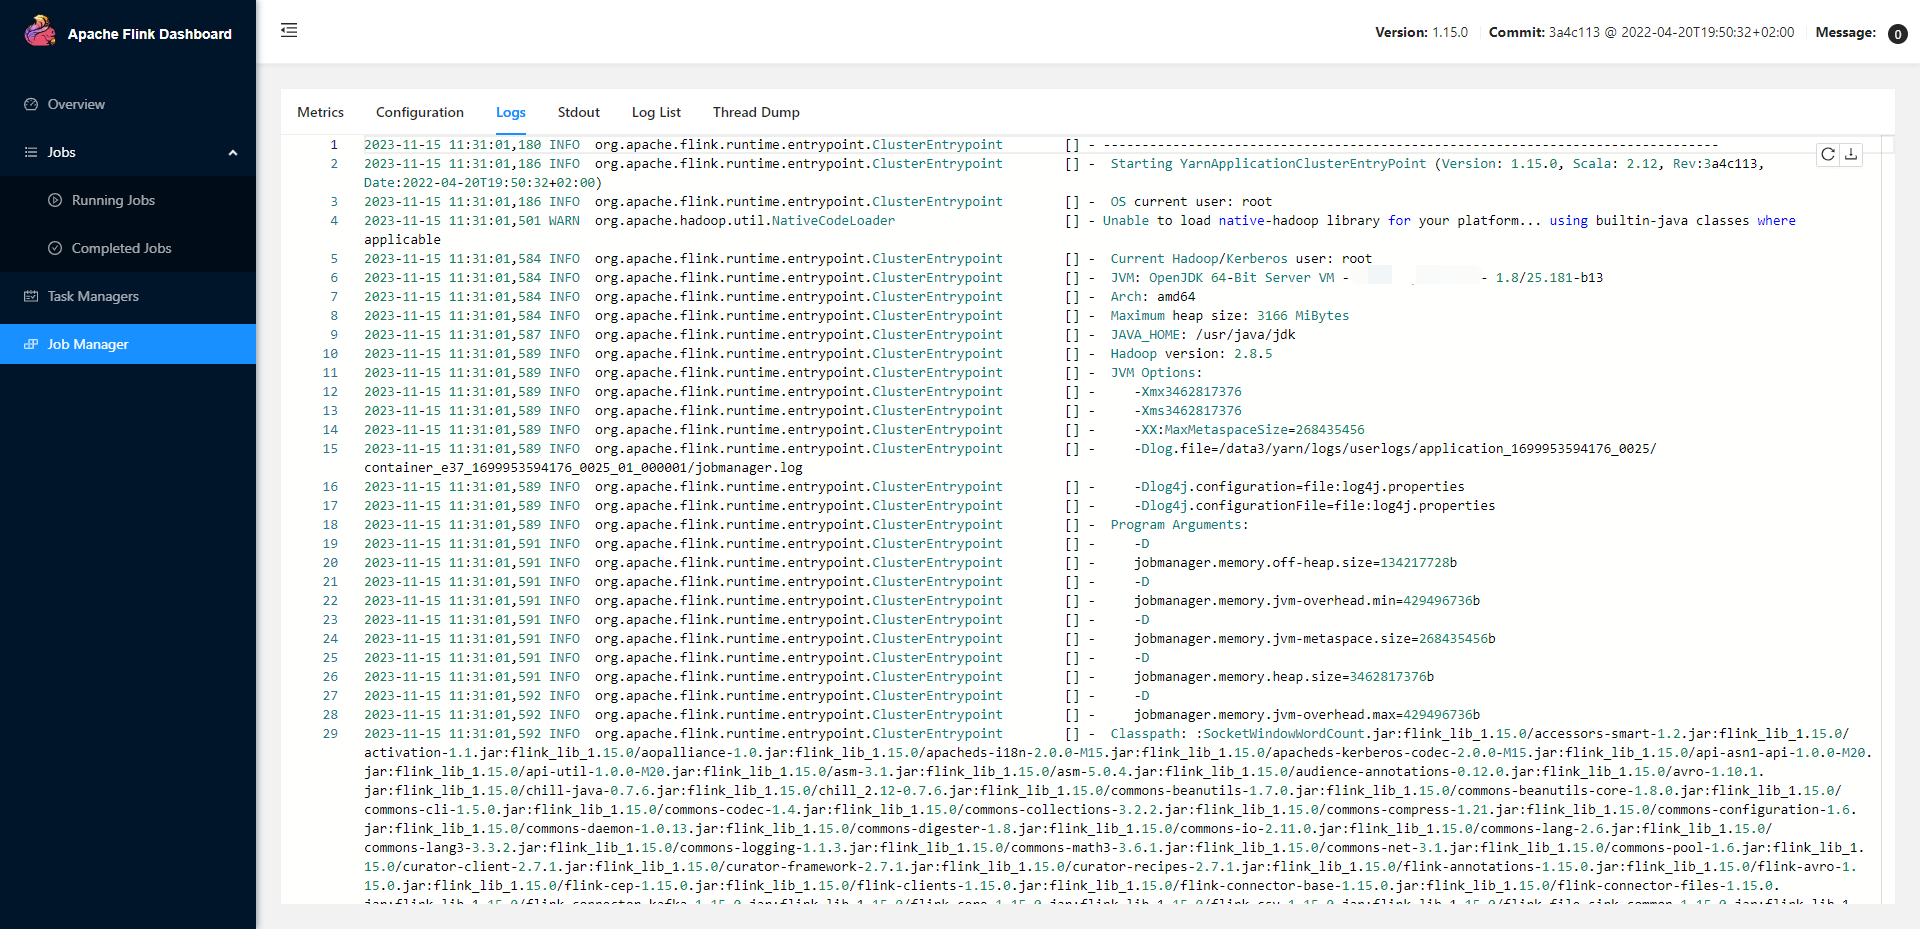The height and width of the screenshot is (929, 1920).
Task: Click log line number 15
Action: (330, 449)
